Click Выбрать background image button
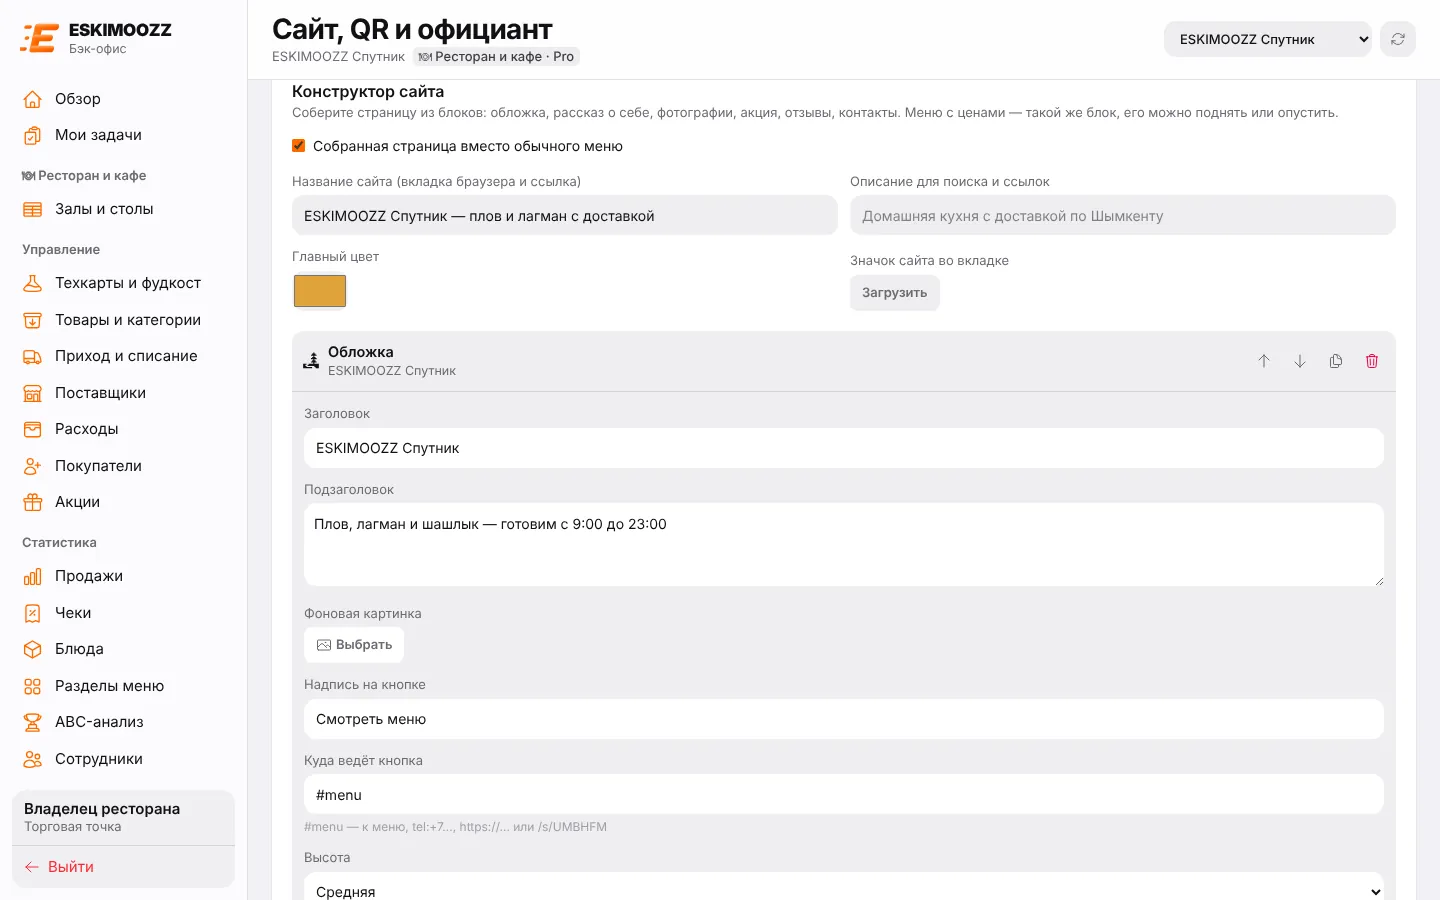This screenshot has height=900, width=1440. (354, 645)
